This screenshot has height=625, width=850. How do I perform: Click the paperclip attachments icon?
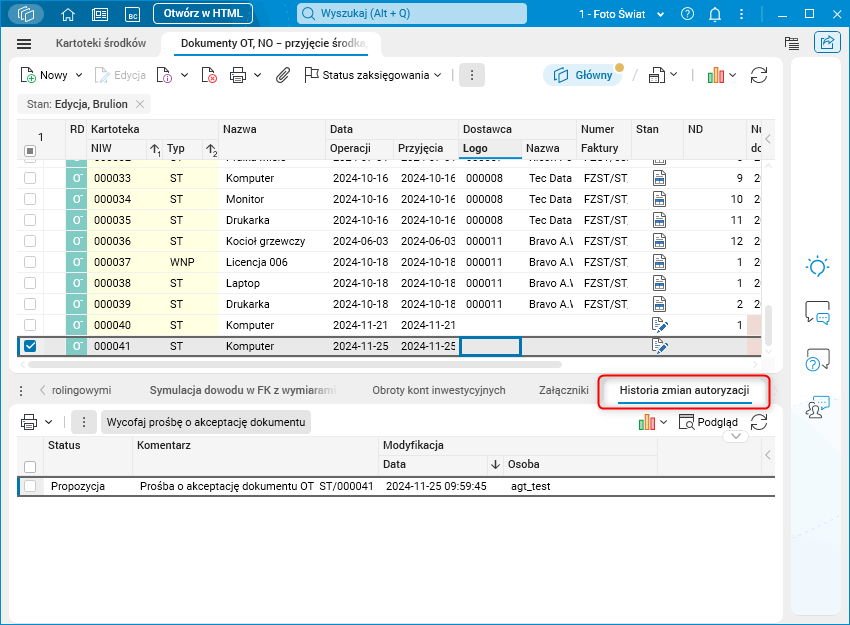coord(283,75)
